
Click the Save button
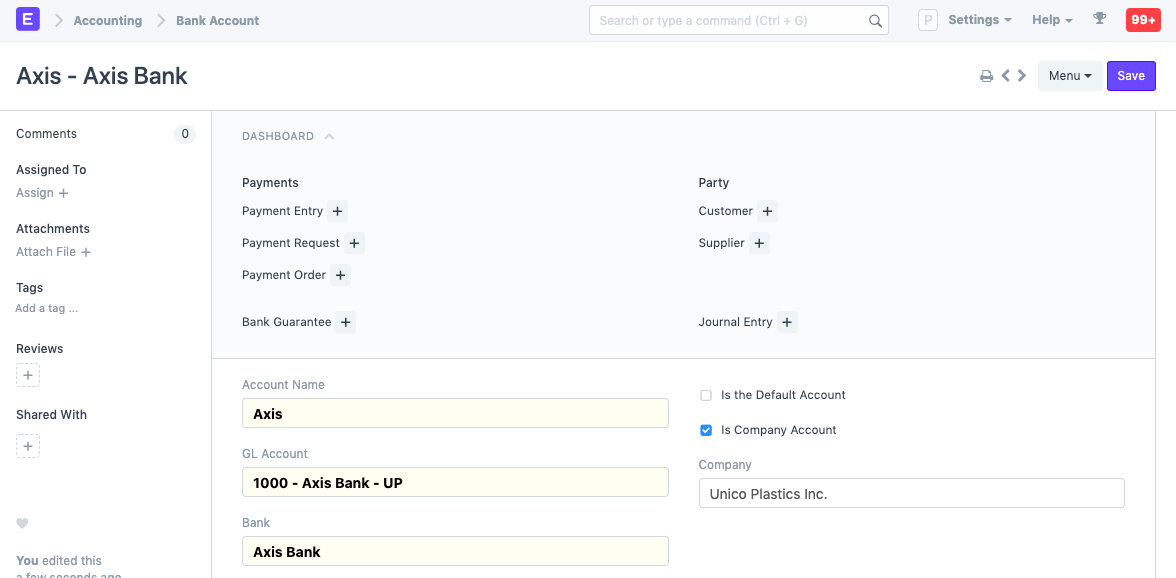point(1131,76)
